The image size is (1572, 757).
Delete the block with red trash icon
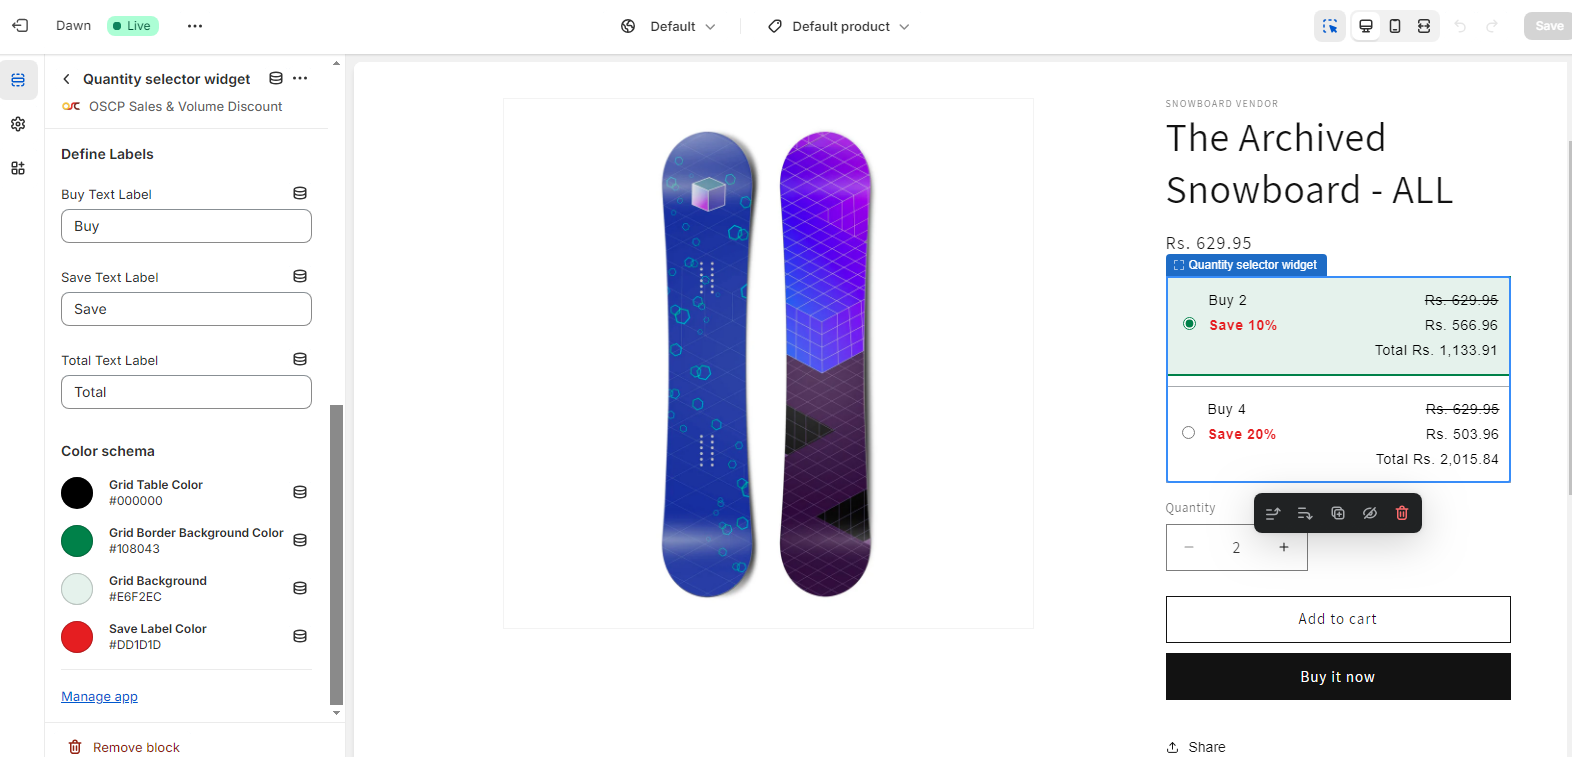[x=1402, y=513]
